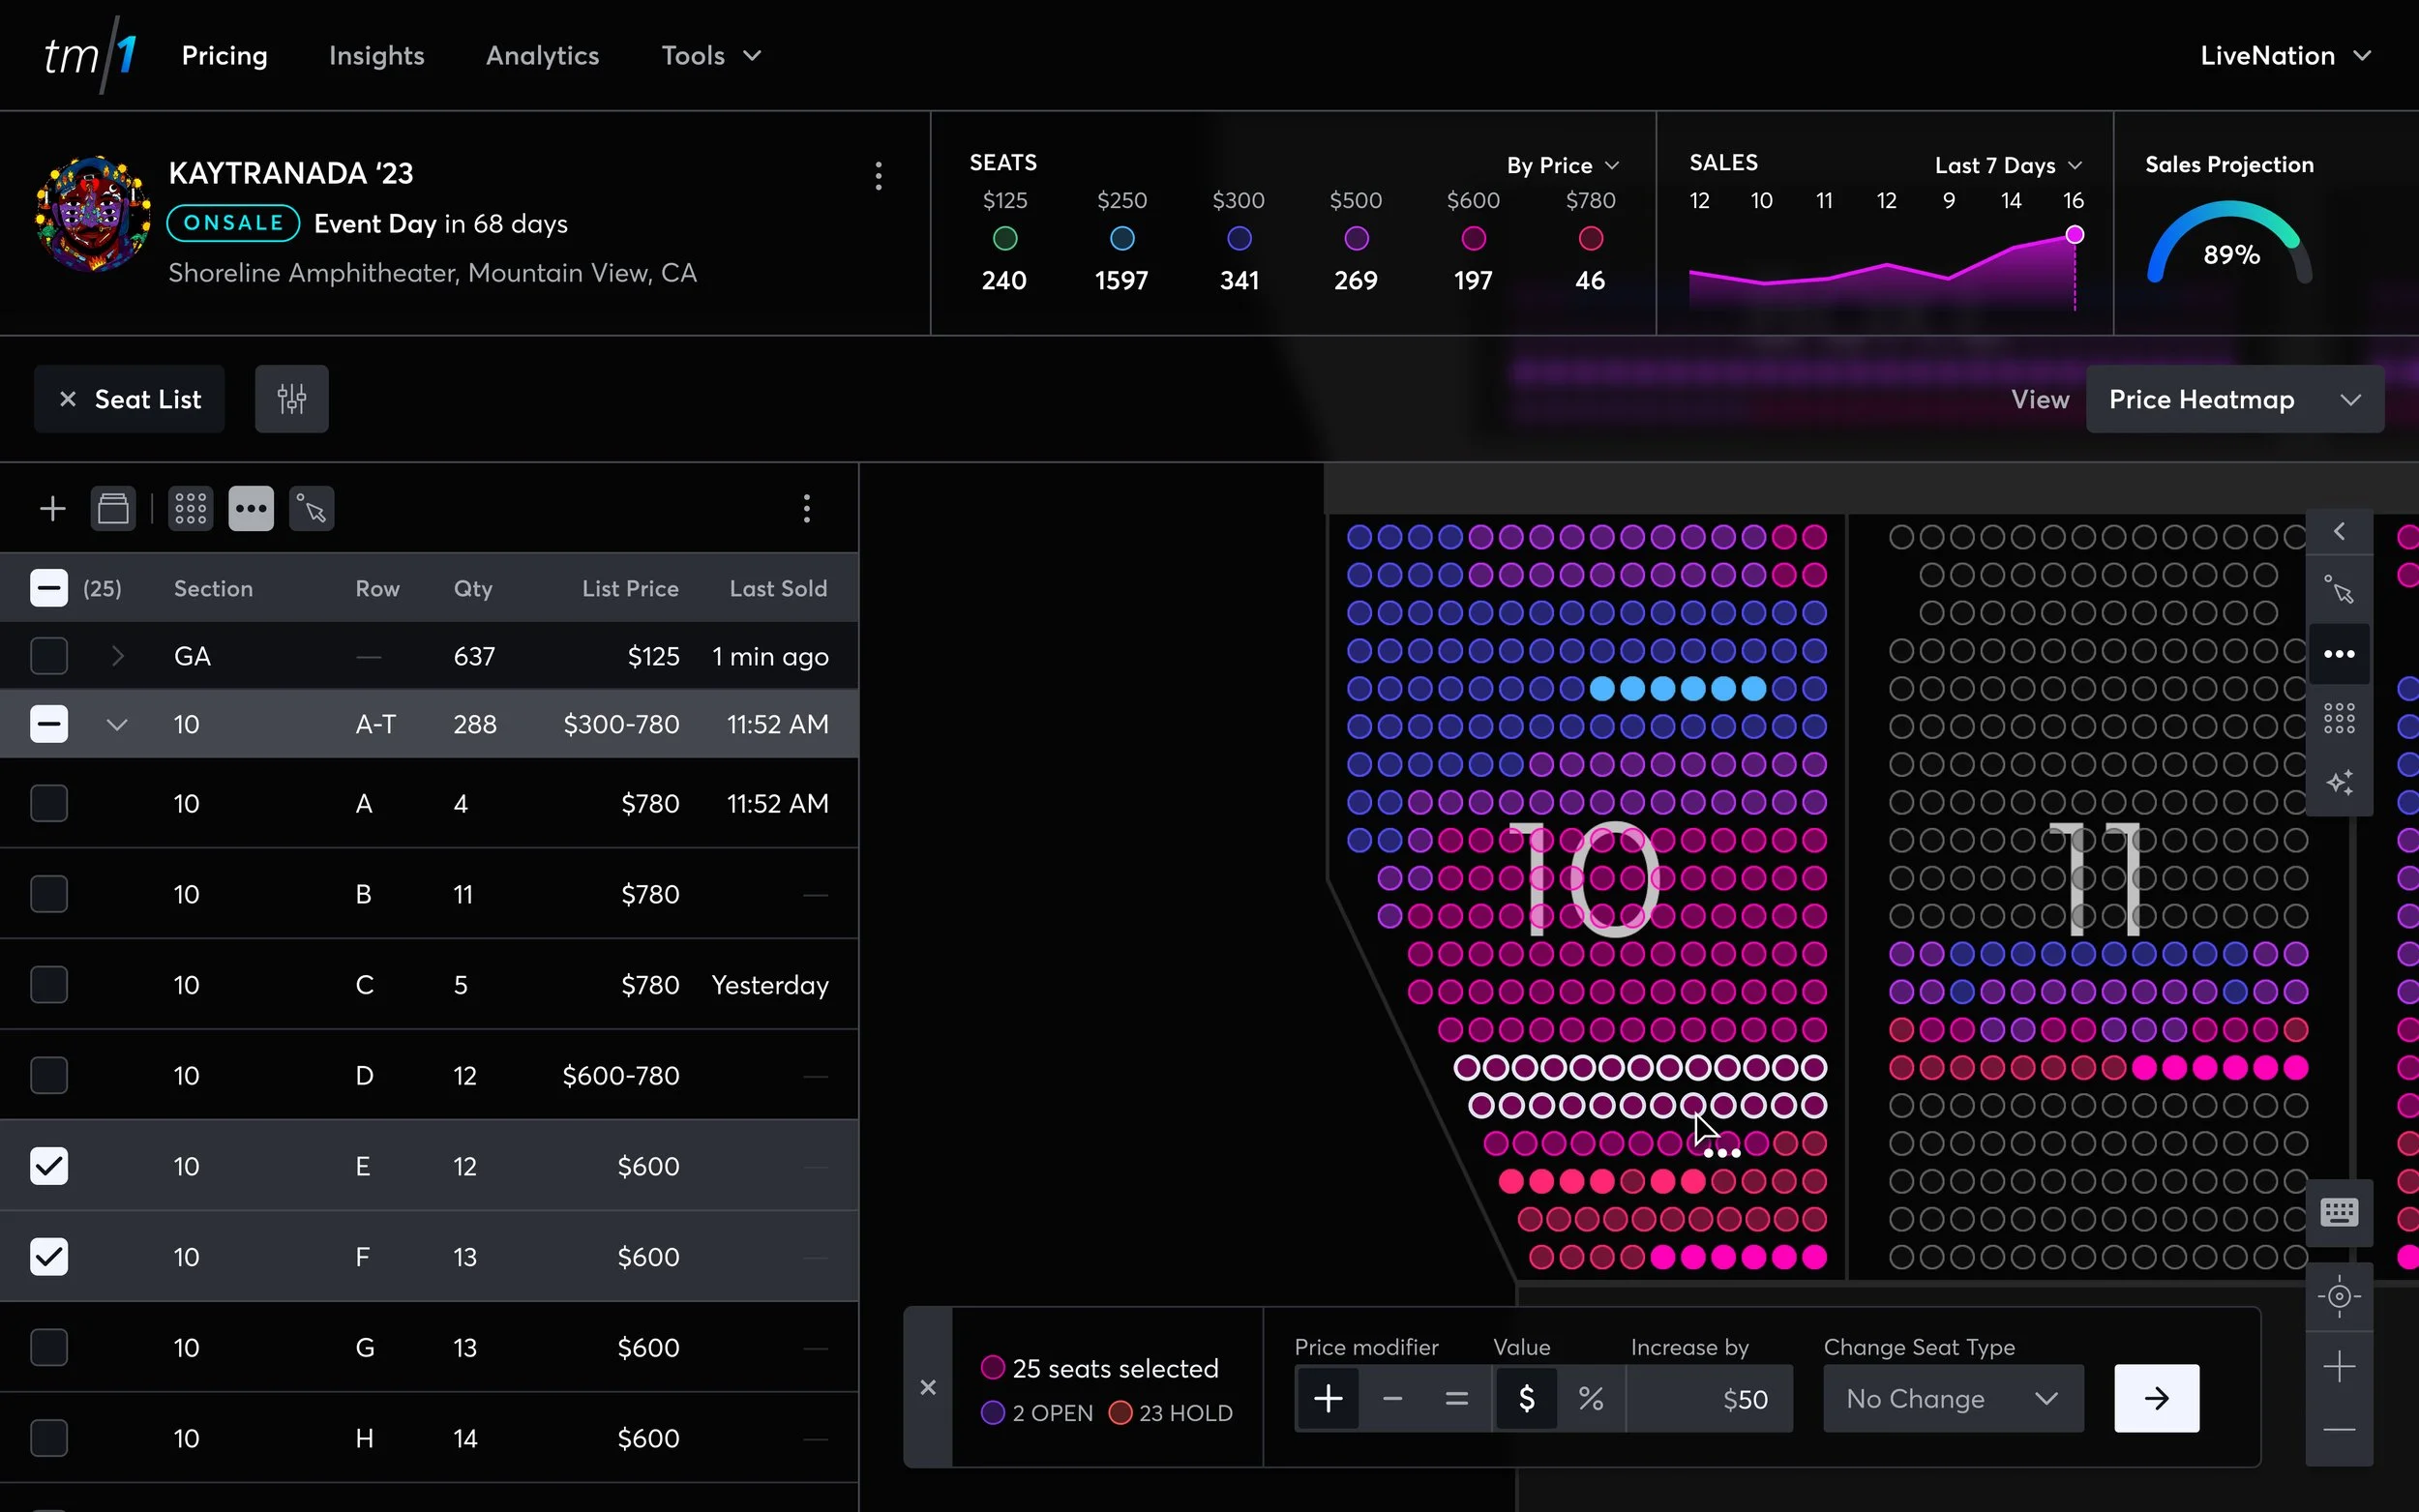Open the Insights tab
The image size is (2419, 1512).
coord(376,56)
